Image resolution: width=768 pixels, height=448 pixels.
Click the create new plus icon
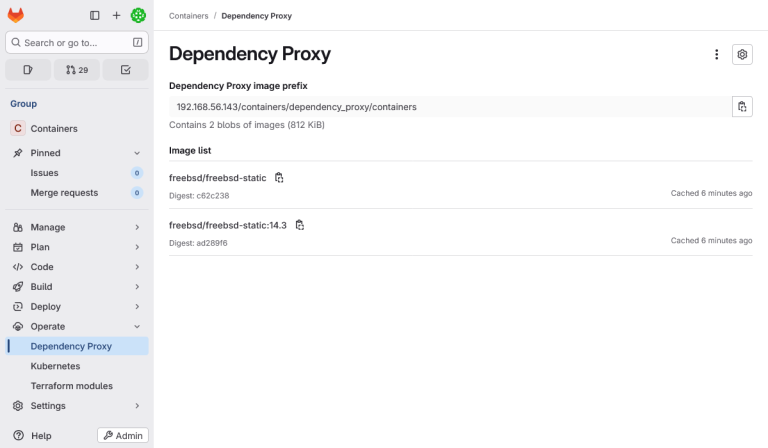[116, 15]
